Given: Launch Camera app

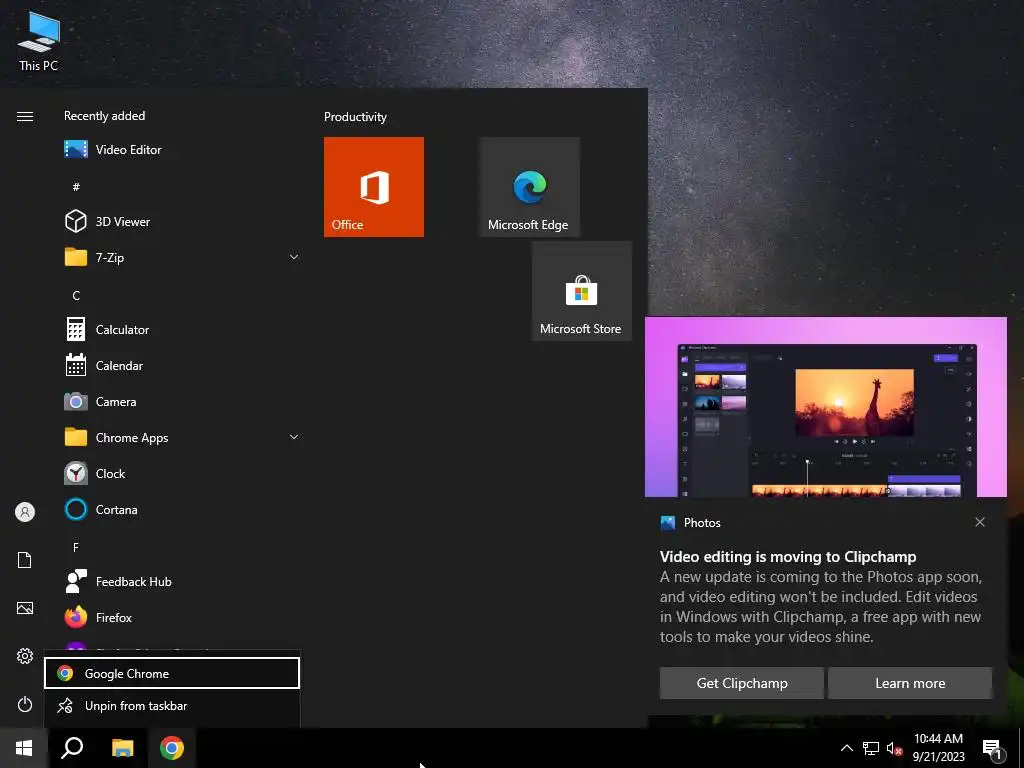Looking at the screenshot, I should pos(183,402).
